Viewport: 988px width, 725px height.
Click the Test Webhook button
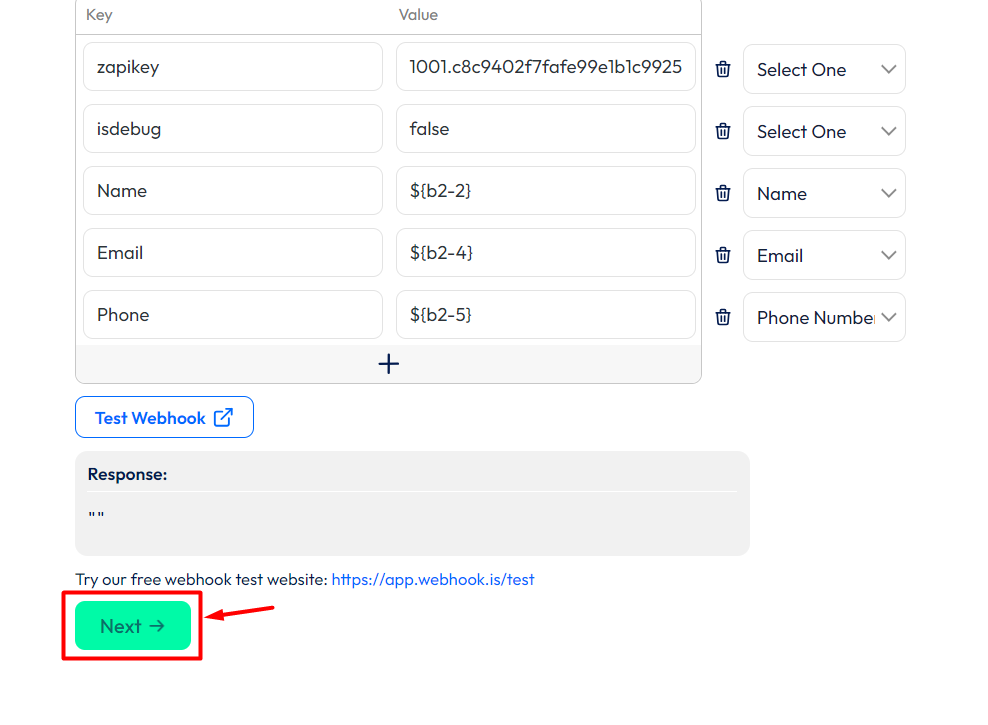click(x=164, y=418)
